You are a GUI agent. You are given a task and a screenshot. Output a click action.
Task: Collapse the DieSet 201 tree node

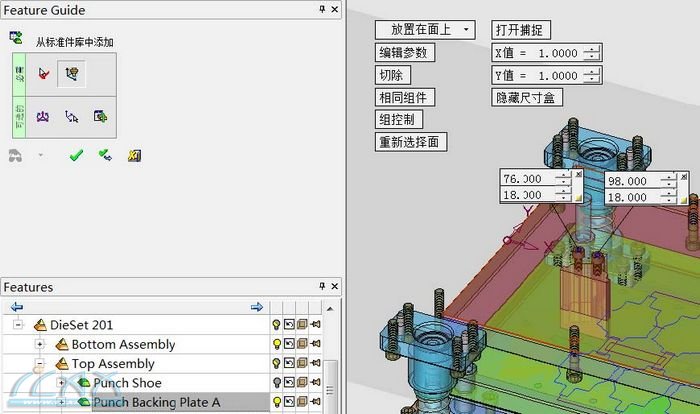(18, 325)
